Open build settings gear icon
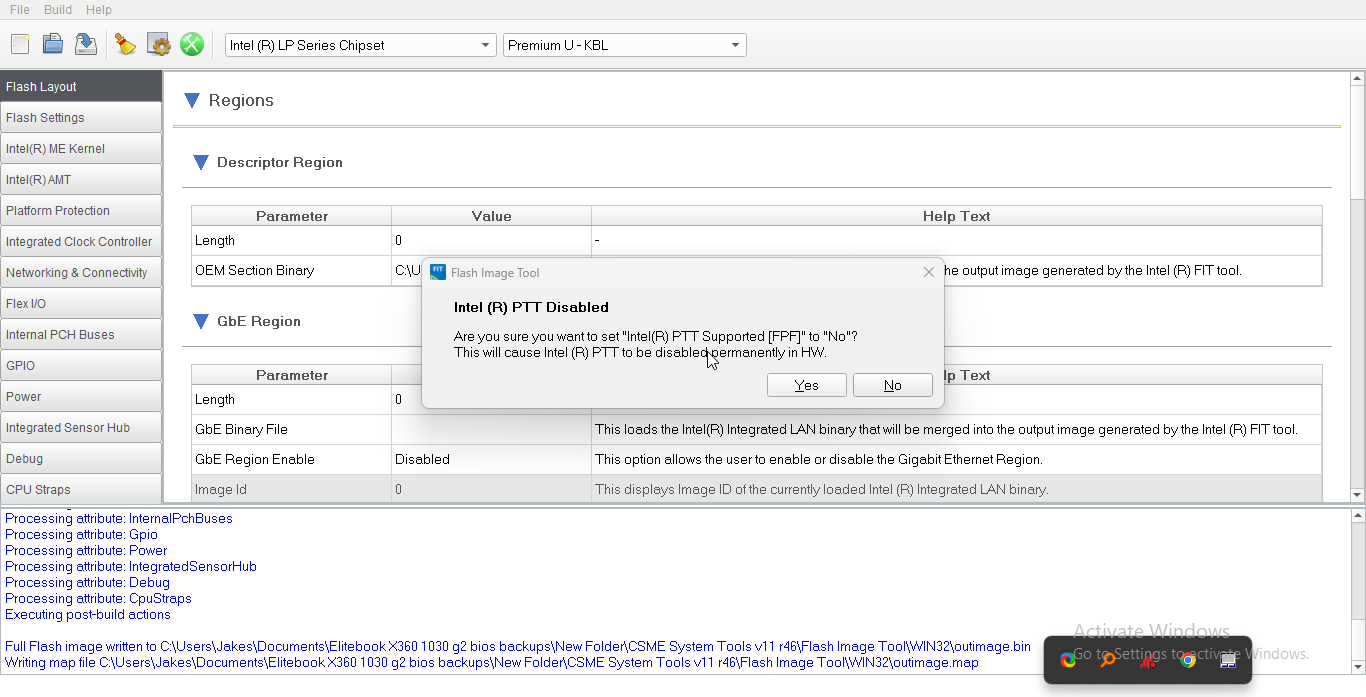This screenshot has height=697, width=1366. (x=158, y=44)
